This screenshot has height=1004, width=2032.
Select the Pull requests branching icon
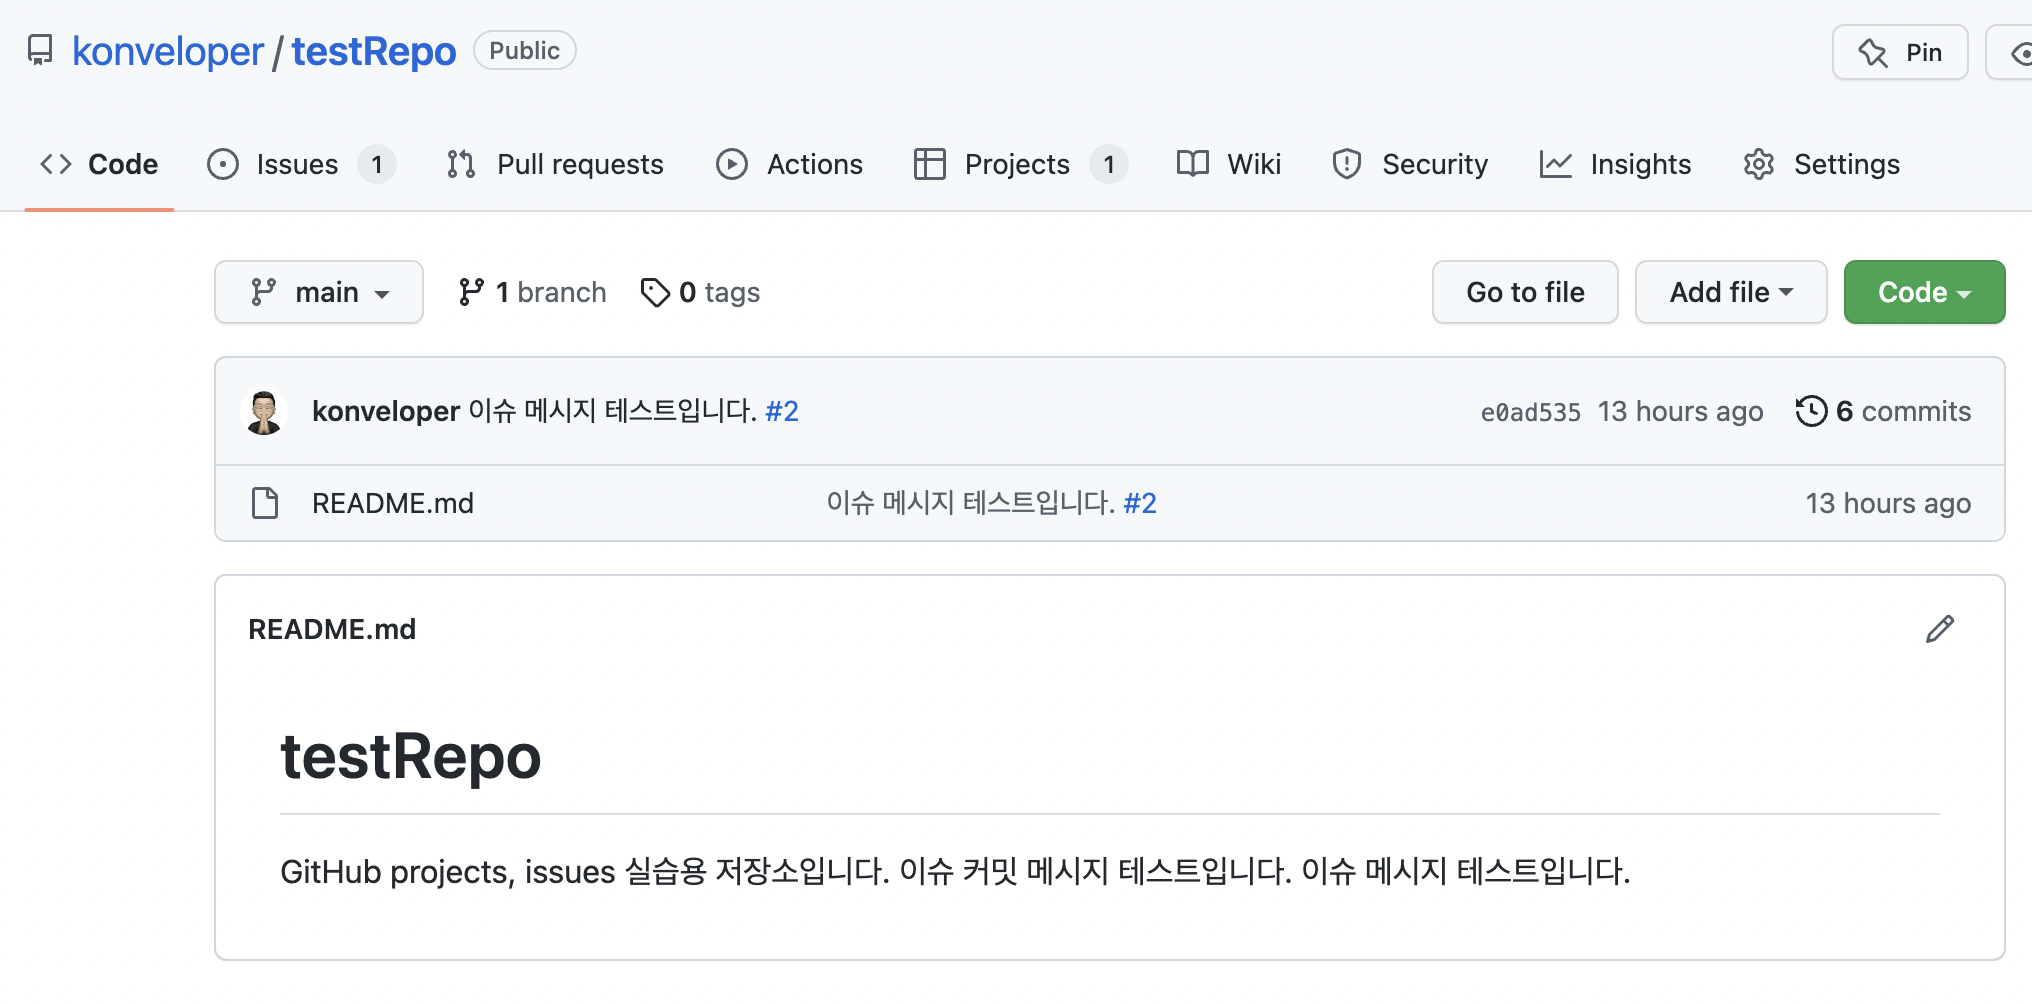tap(460, 164)
